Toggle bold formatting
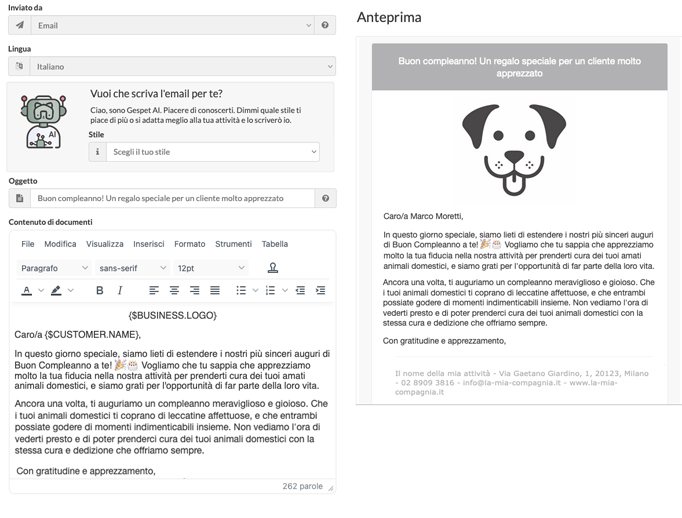The width and height of the screenshot is (682, 518). [x=100, y=291]
